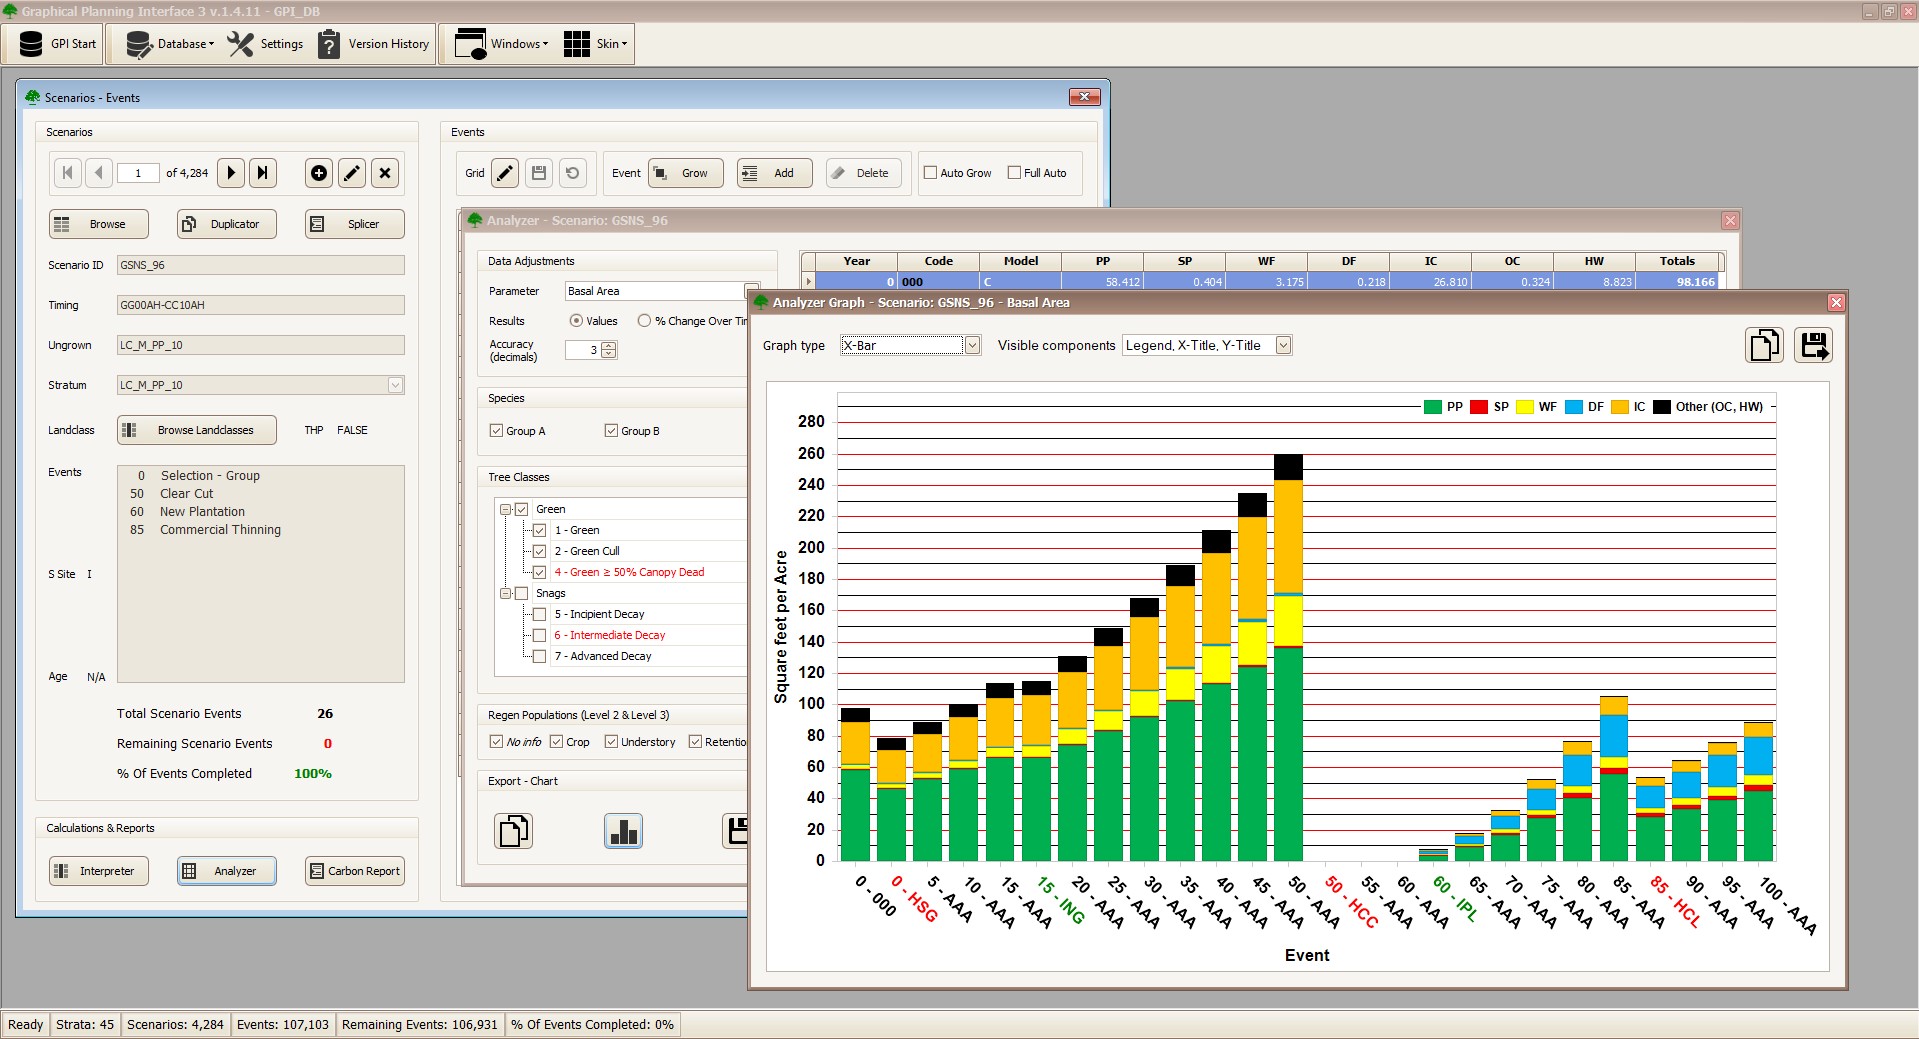The image size is (1919, 1039).
Task: Click Browse Landclasses button
Action: 197,430
